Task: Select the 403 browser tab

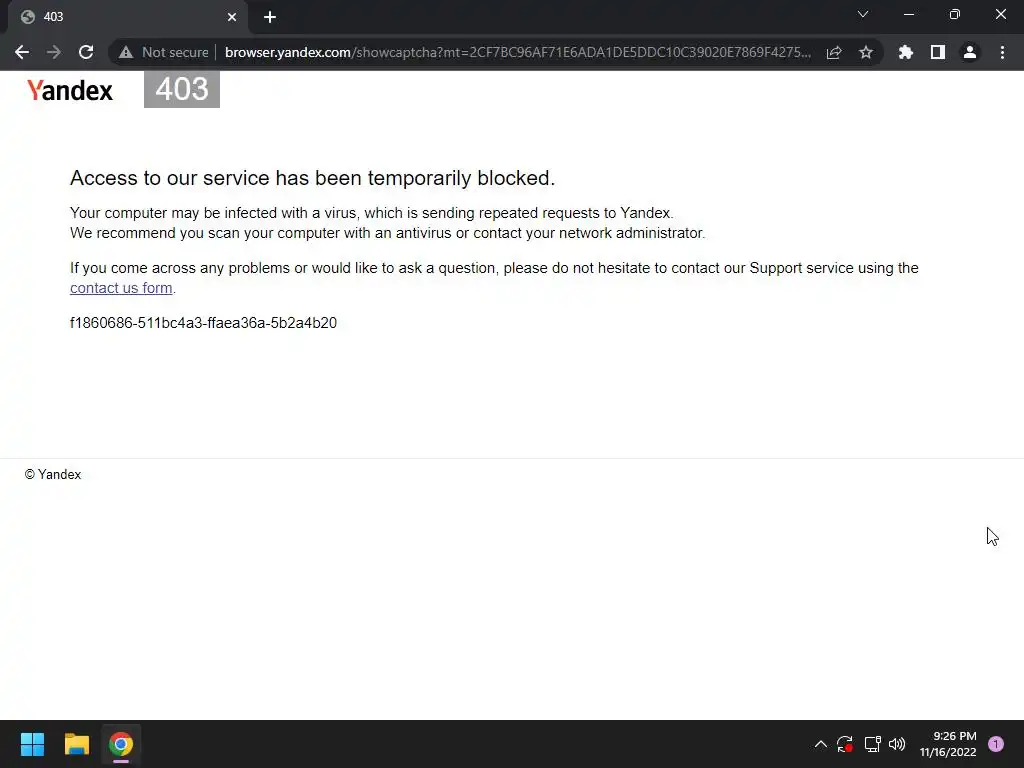Action: coord(127,17)
